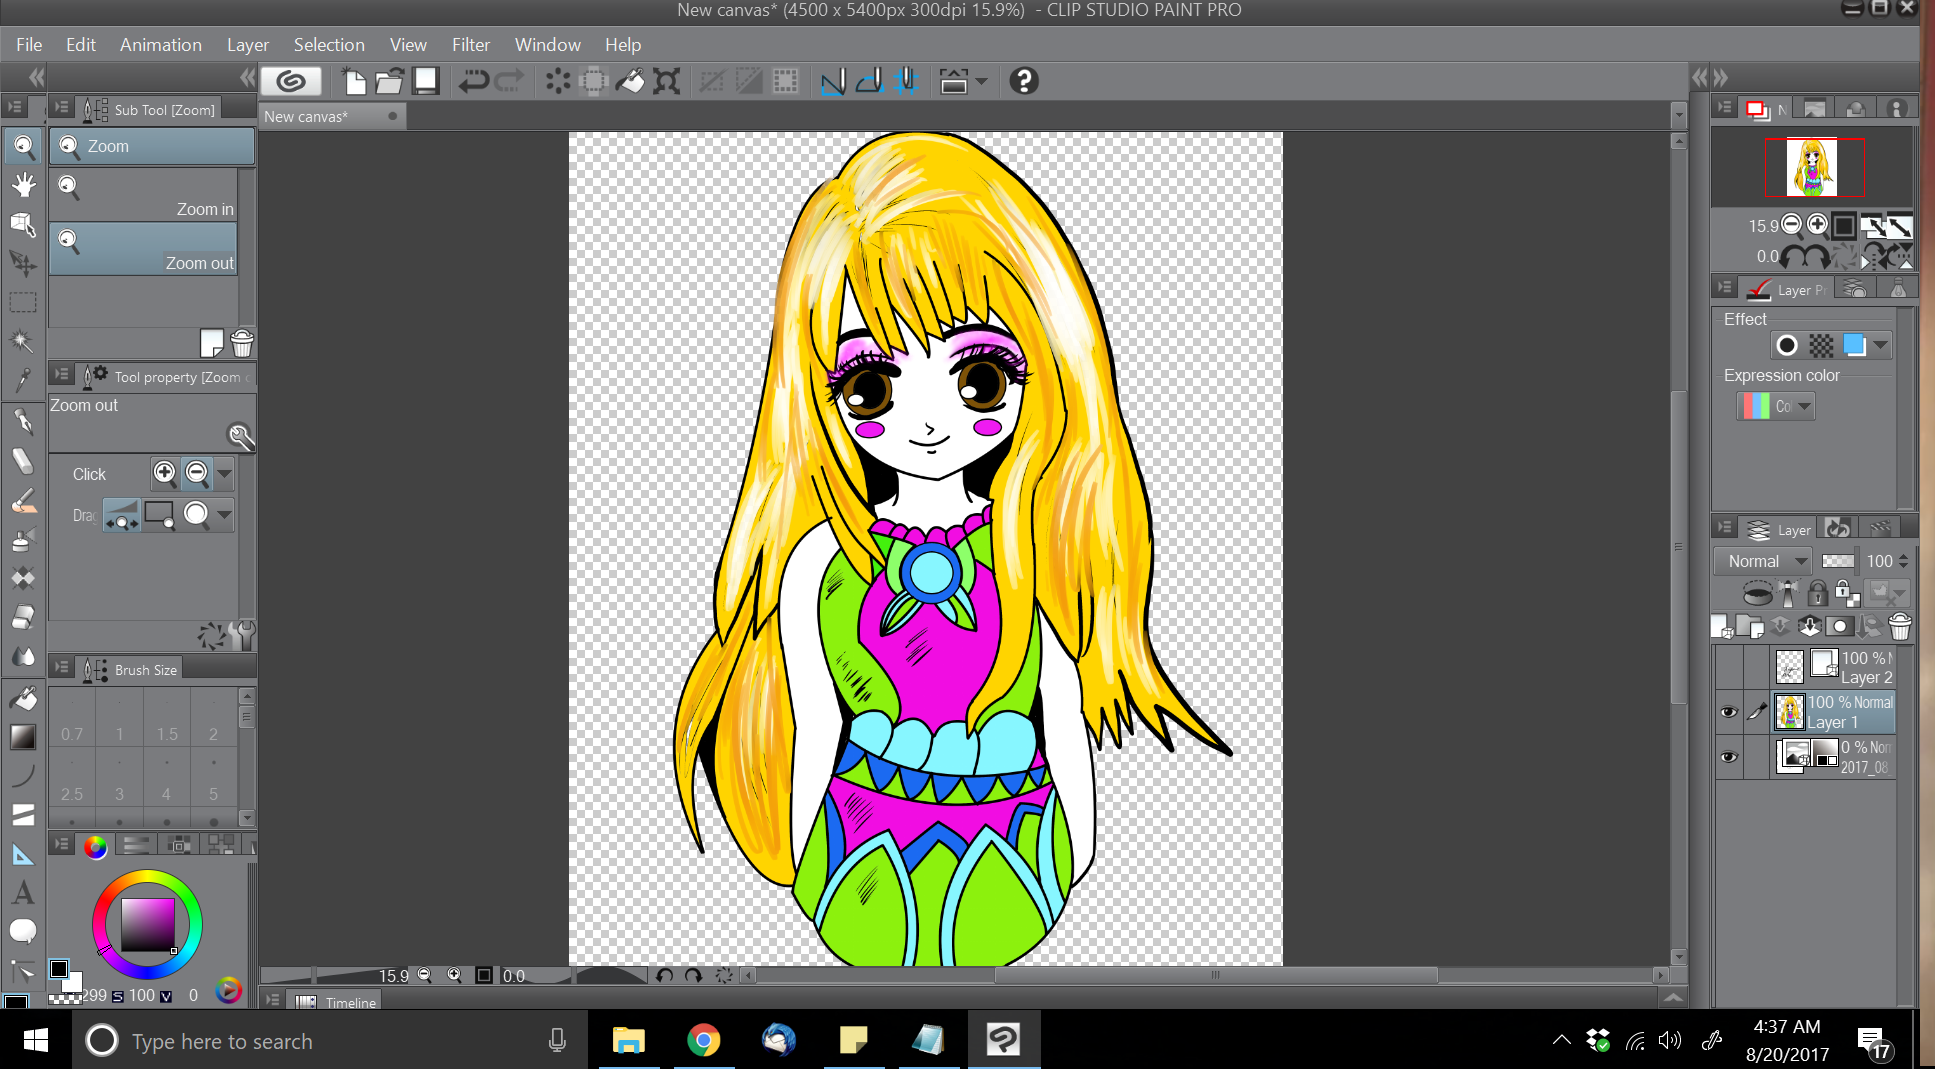Select the Ruler tool

click(23, 854)
